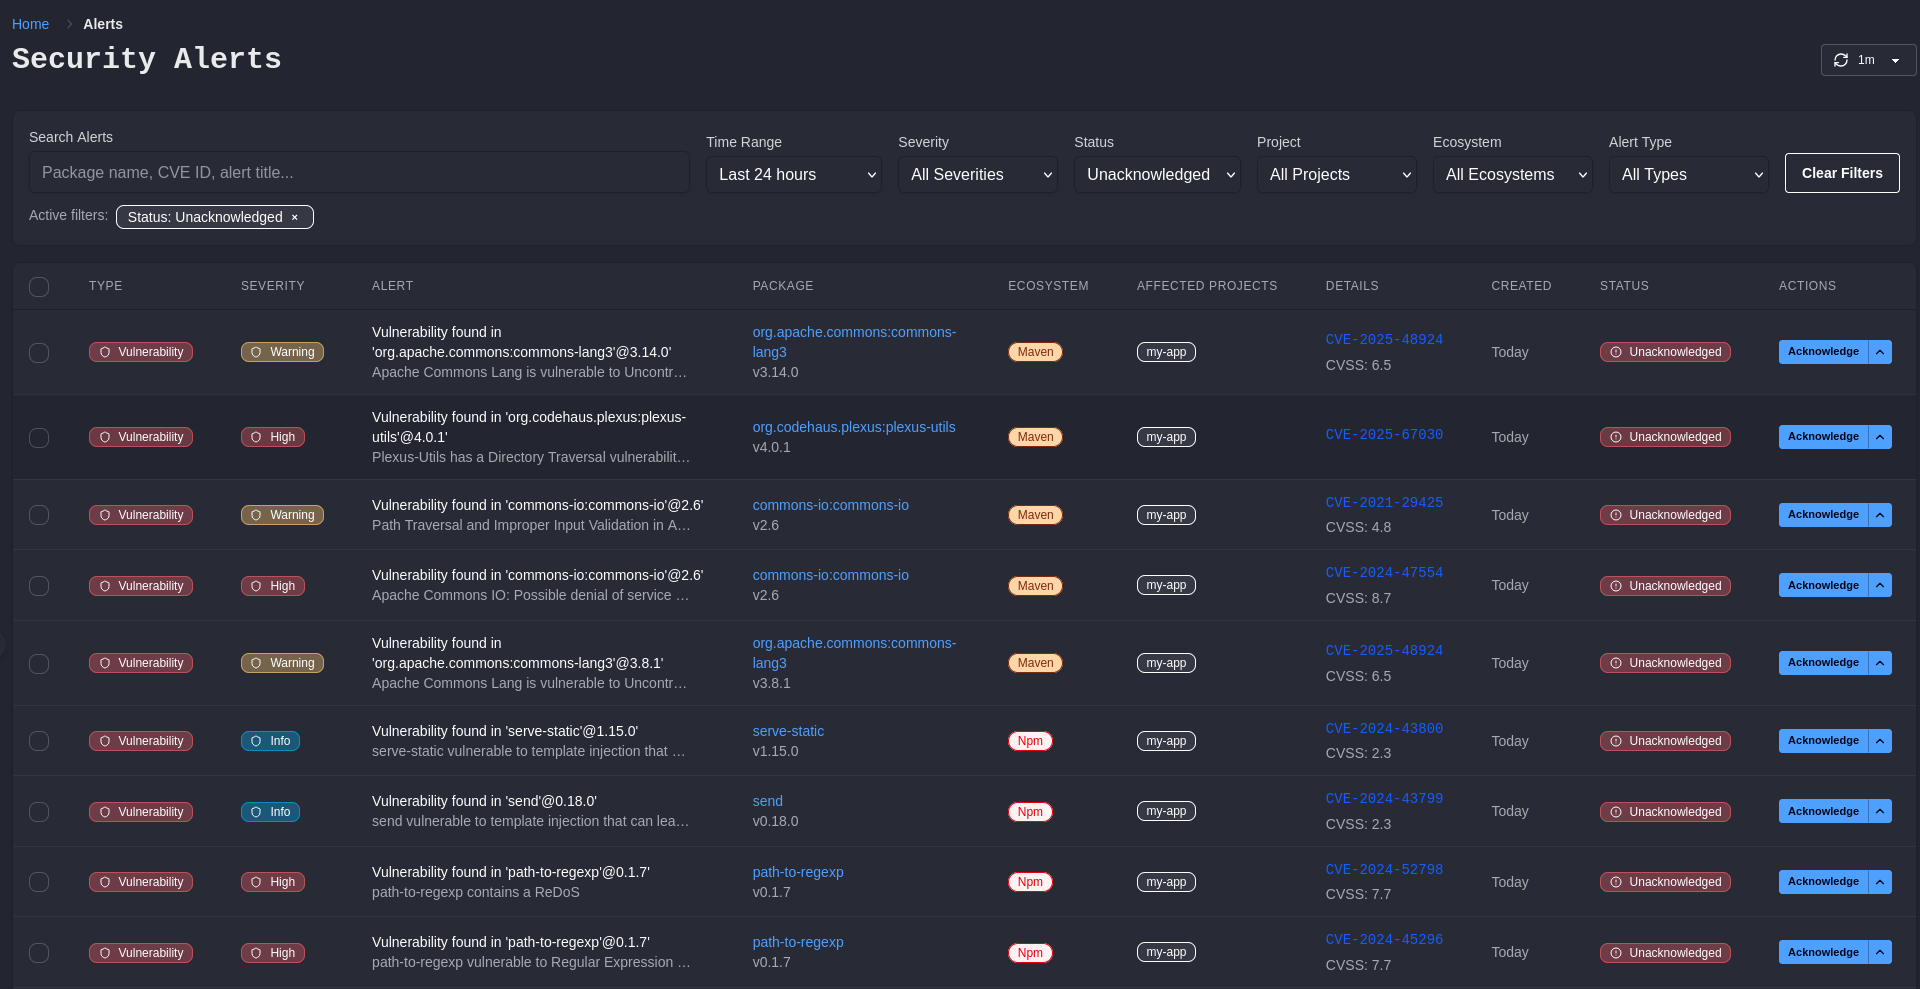Click alert text 'path-to-regexp contains a ReDoS'

pos(476,892)
